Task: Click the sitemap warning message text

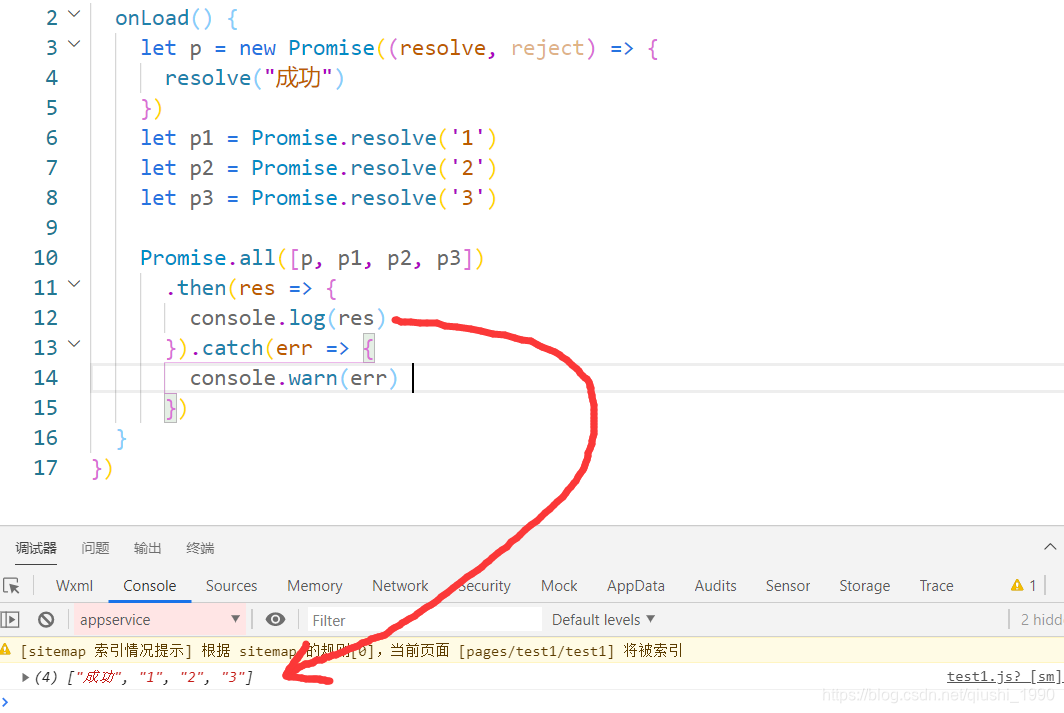Action: [x=351, y=651]
